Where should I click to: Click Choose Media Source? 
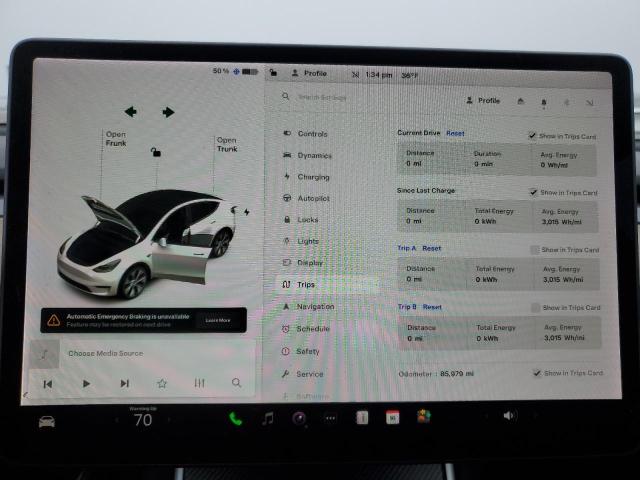pos(106,353)
